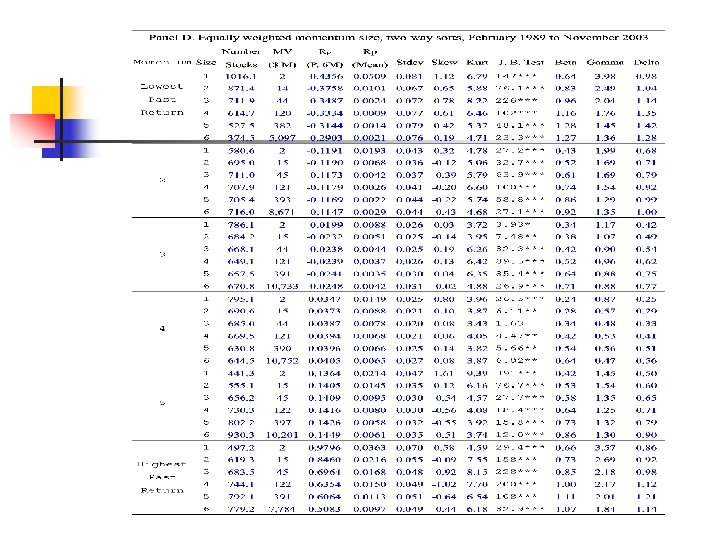Image resolution: width=720 pixels, height=540 pixels.
Task: Select the 656.2 number of stocks cell
Action: (x=241, y=398)
